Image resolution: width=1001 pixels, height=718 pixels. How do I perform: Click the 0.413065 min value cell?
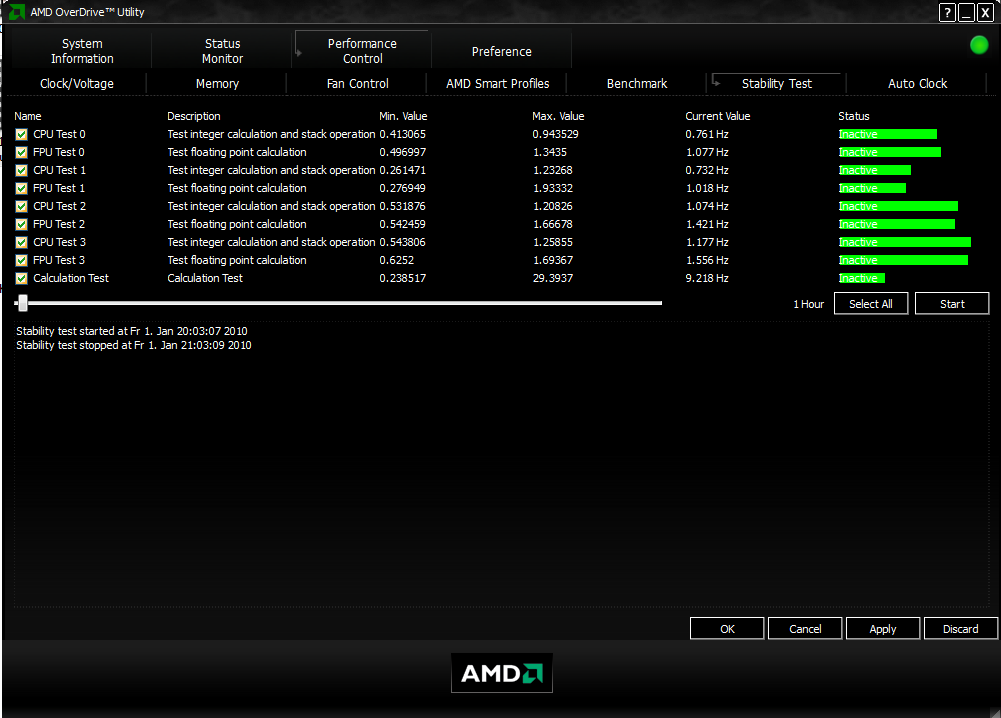tap(402, 134)
